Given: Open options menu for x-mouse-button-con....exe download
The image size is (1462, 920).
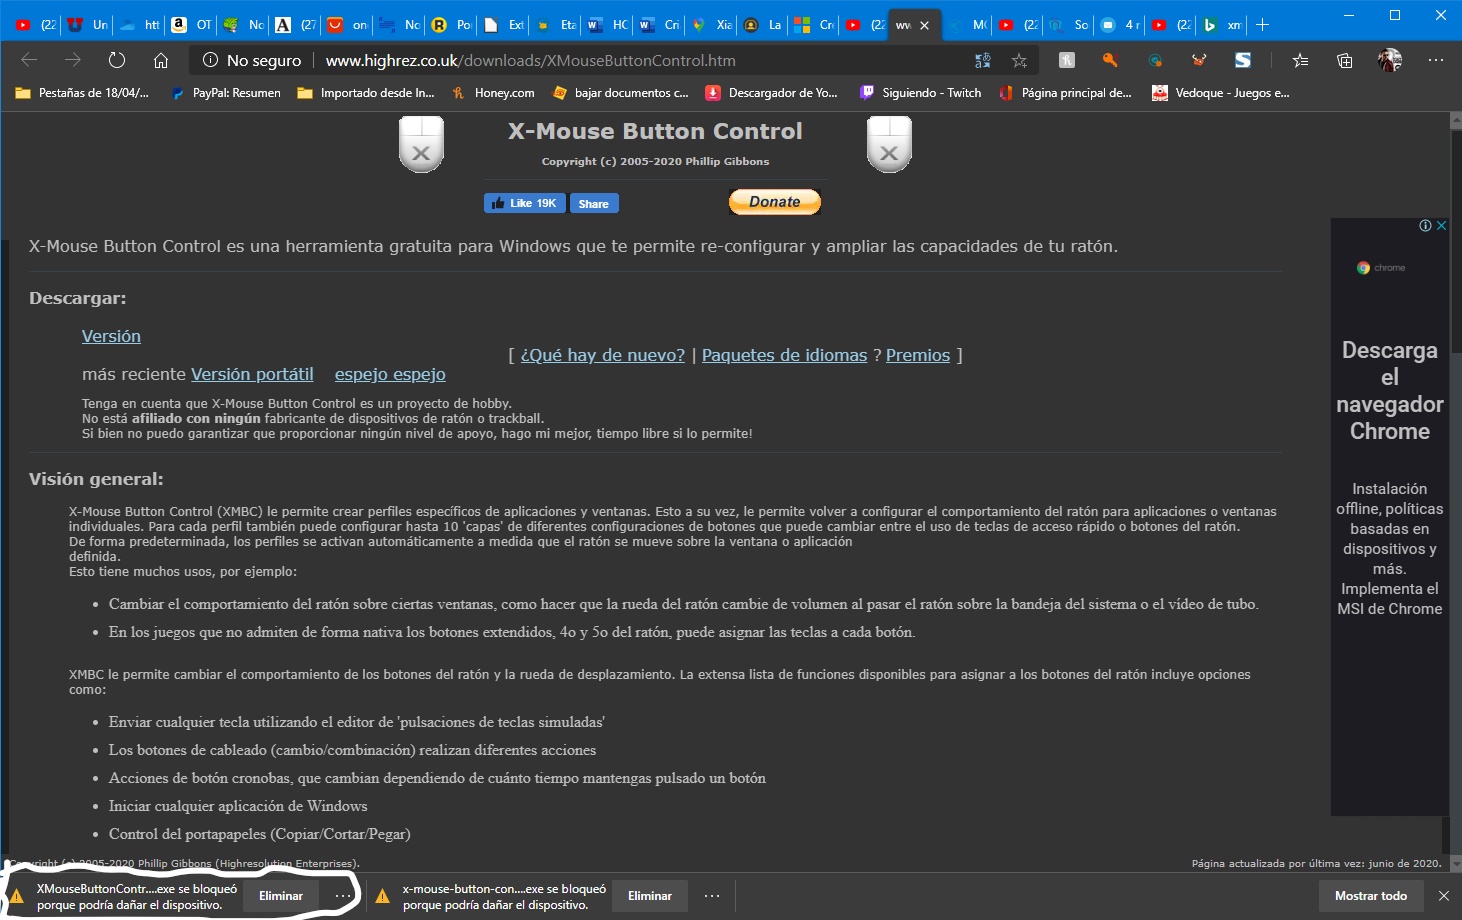Looking at the screenshot, I should [x=712, y=896].
